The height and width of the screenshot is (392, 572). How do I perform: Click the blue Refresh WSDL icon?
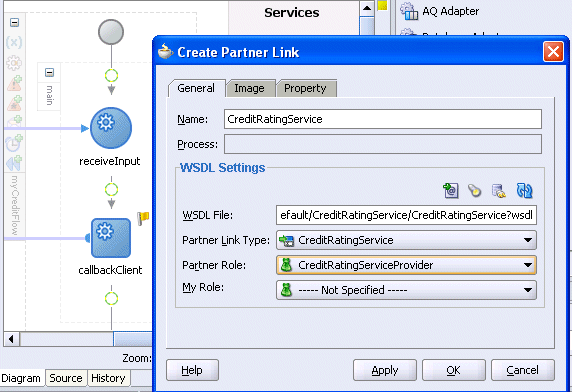(x=525, y=190)
